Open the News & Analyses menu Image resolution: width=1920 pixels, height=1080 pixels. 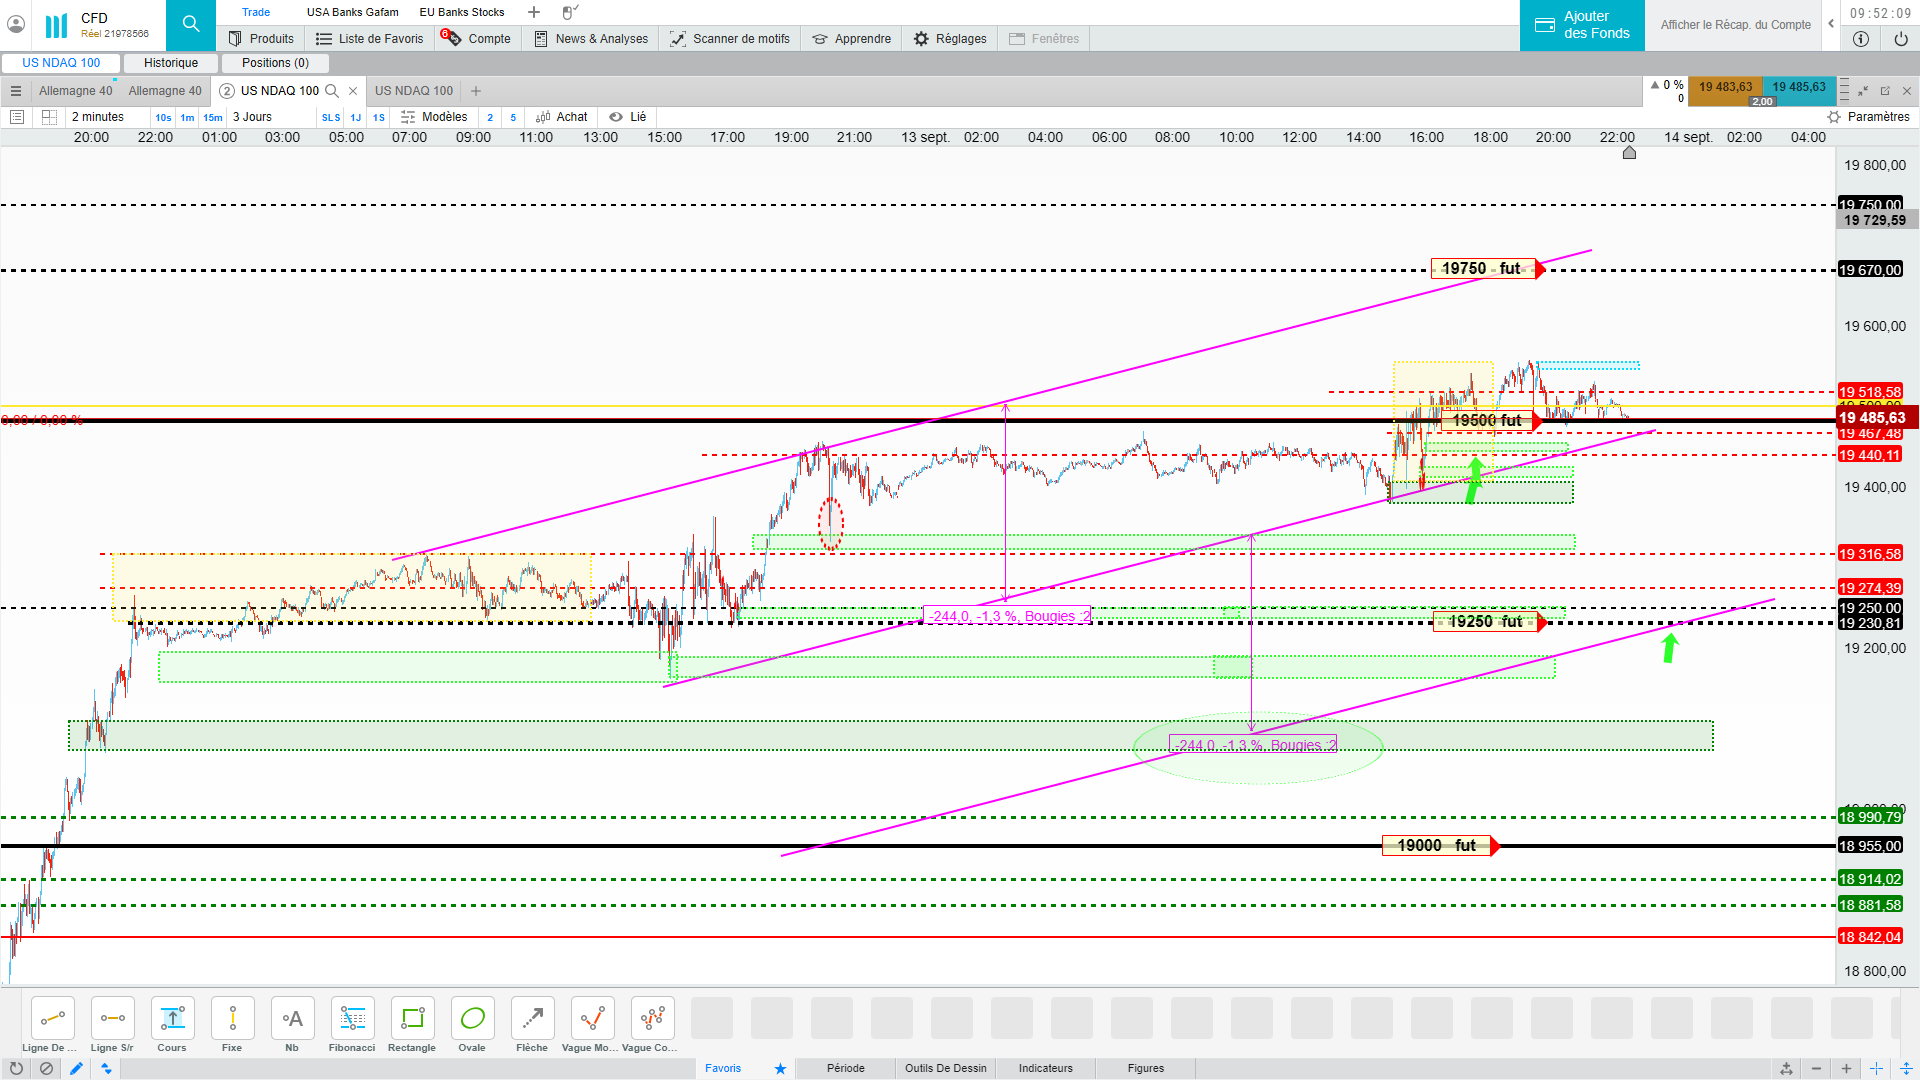coord(591,39)
